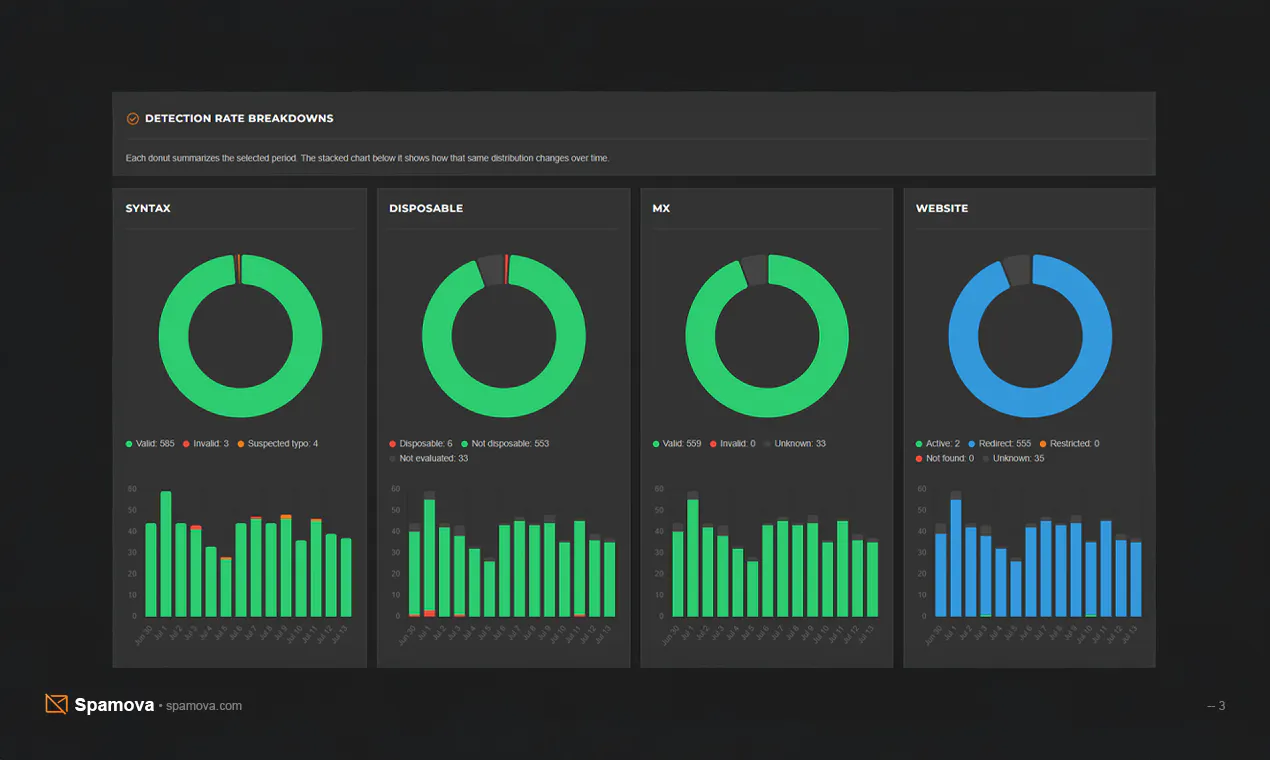Click the DISPOSABLE card heading
Screen dimensions: 1270x760
[426, 209]
